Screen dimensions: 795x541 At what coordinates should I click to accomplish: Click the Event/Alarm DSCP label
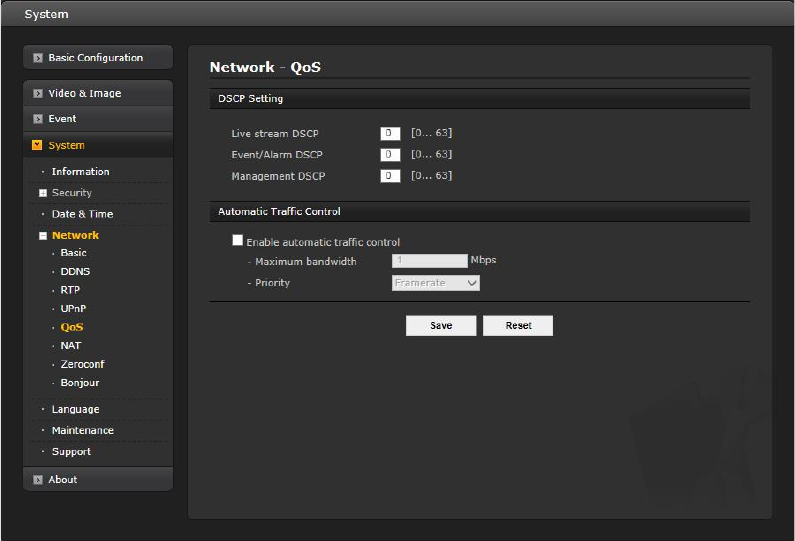click(x=277, y=155)
